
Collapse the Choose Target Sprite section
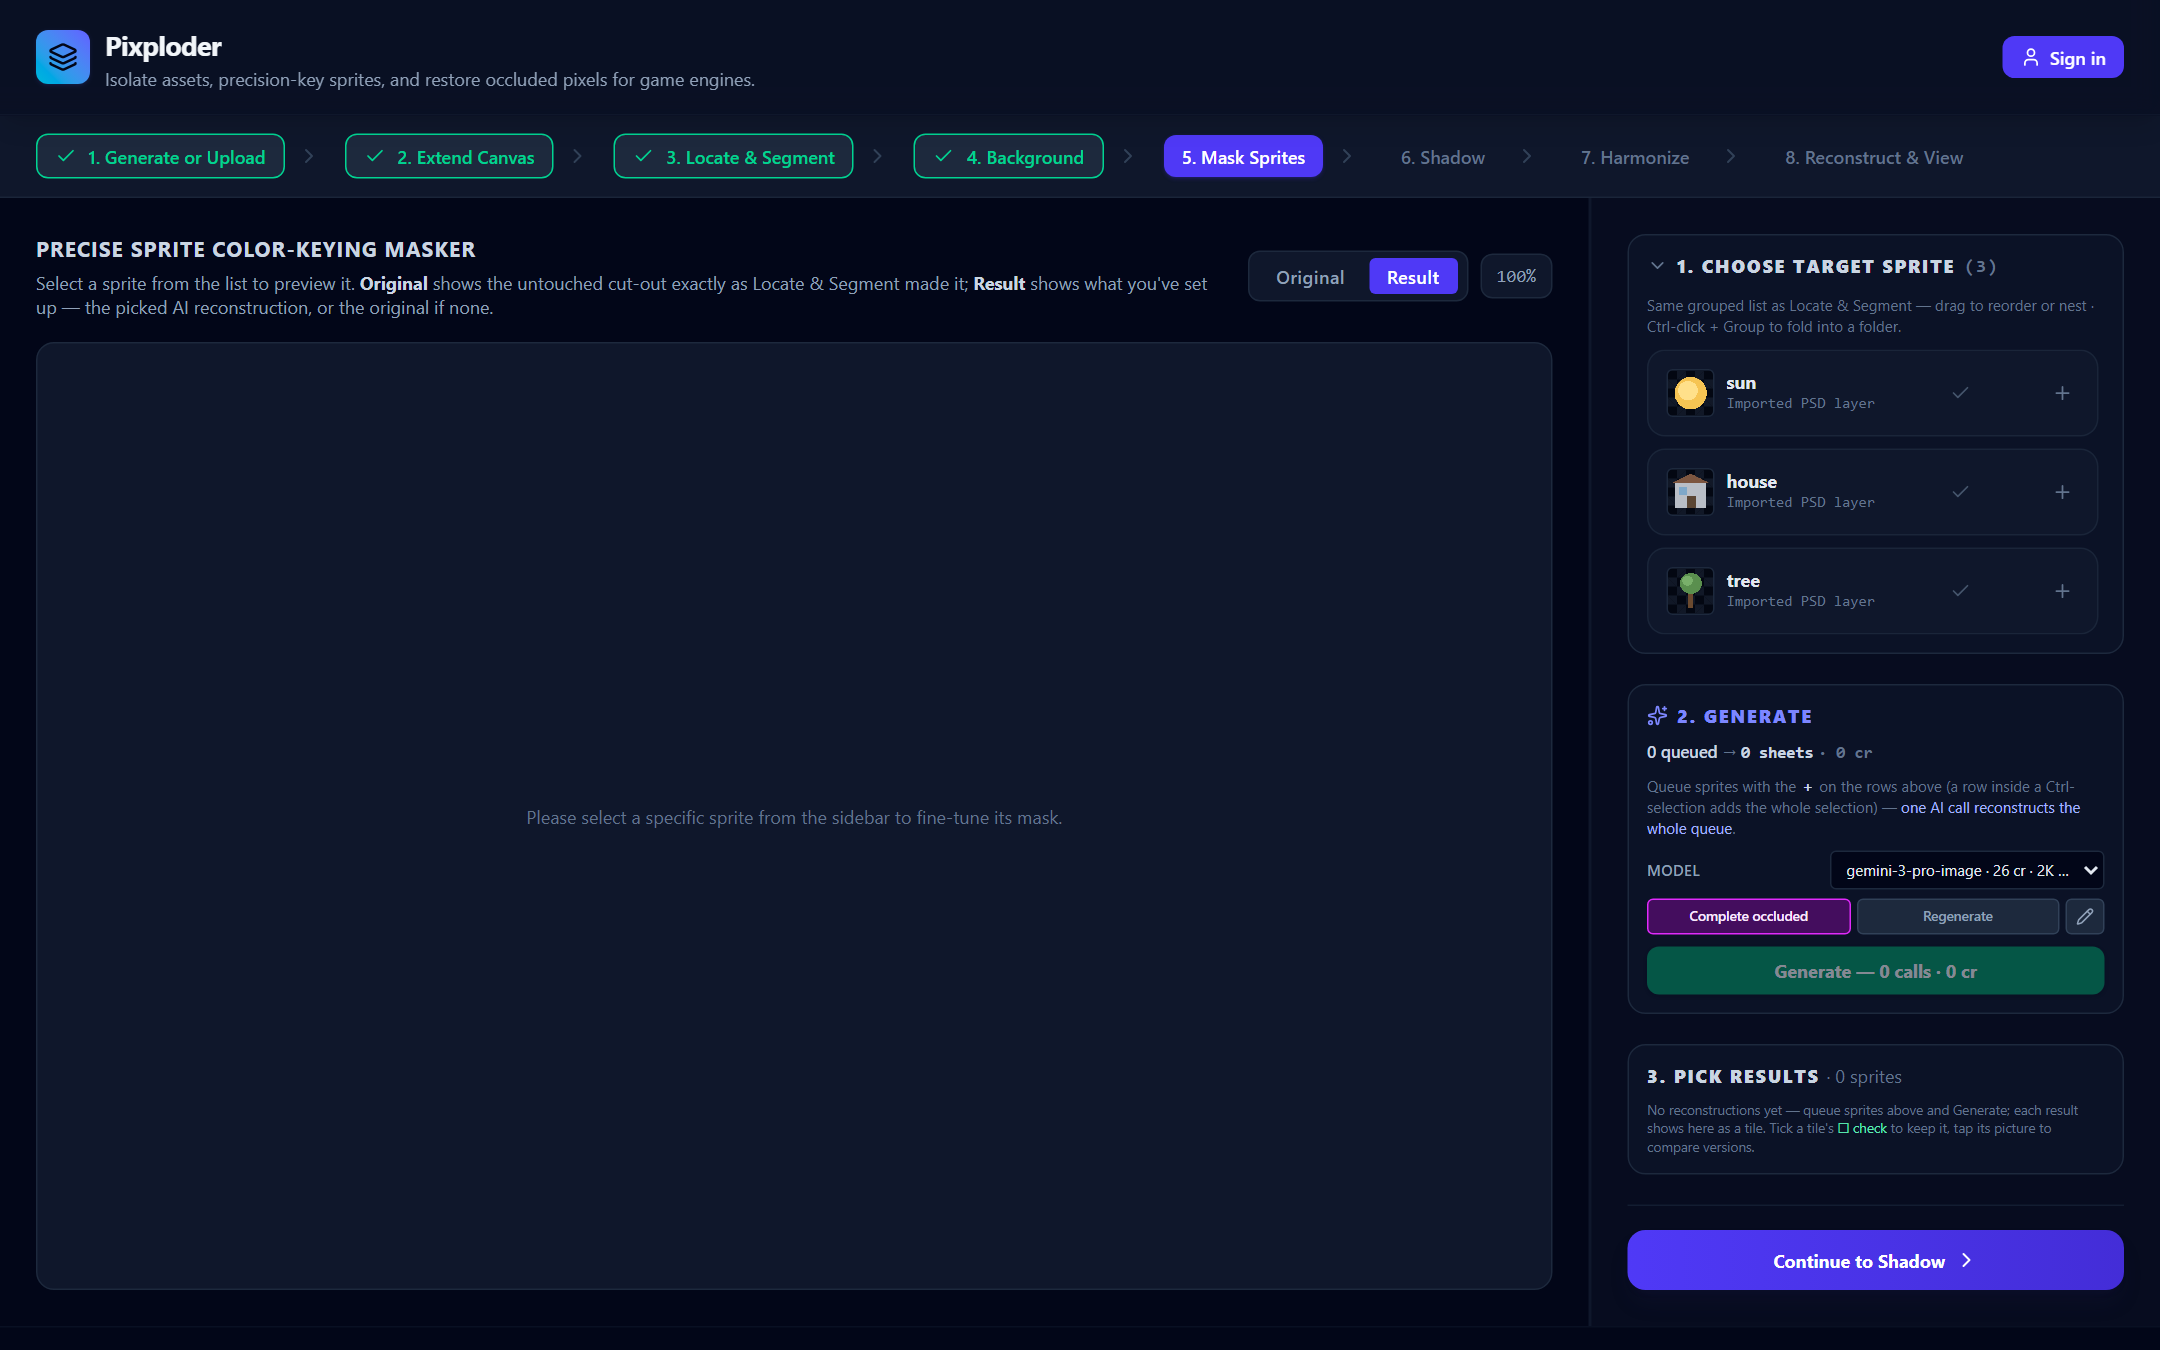tap(1657, 266)
